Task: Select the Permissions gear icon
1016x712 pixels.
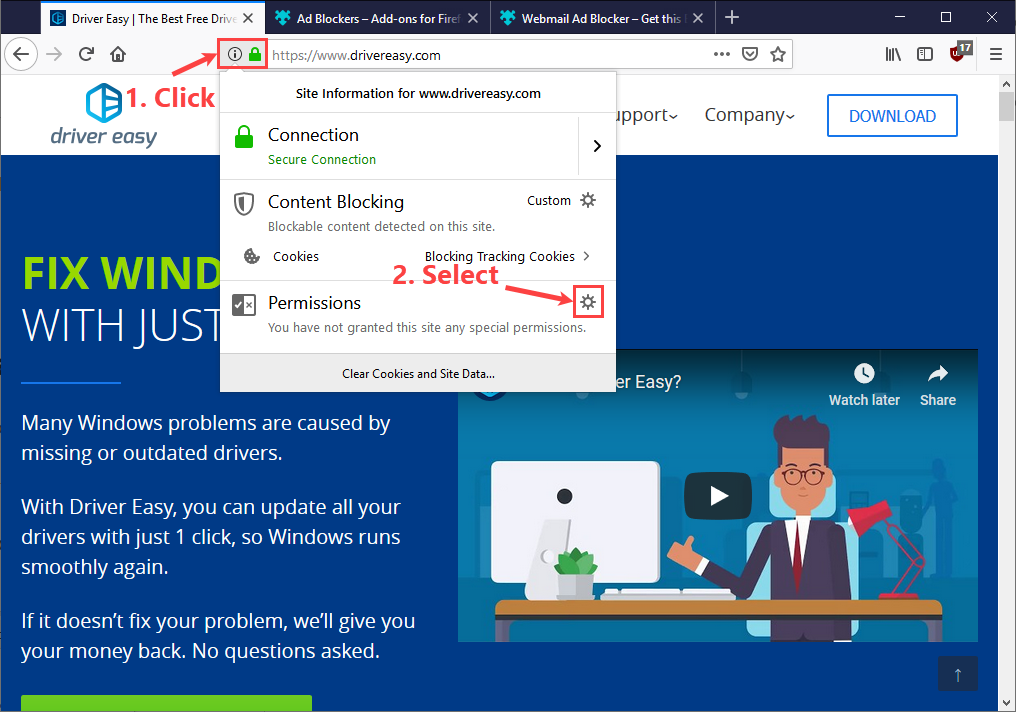Action: (589, 300)
